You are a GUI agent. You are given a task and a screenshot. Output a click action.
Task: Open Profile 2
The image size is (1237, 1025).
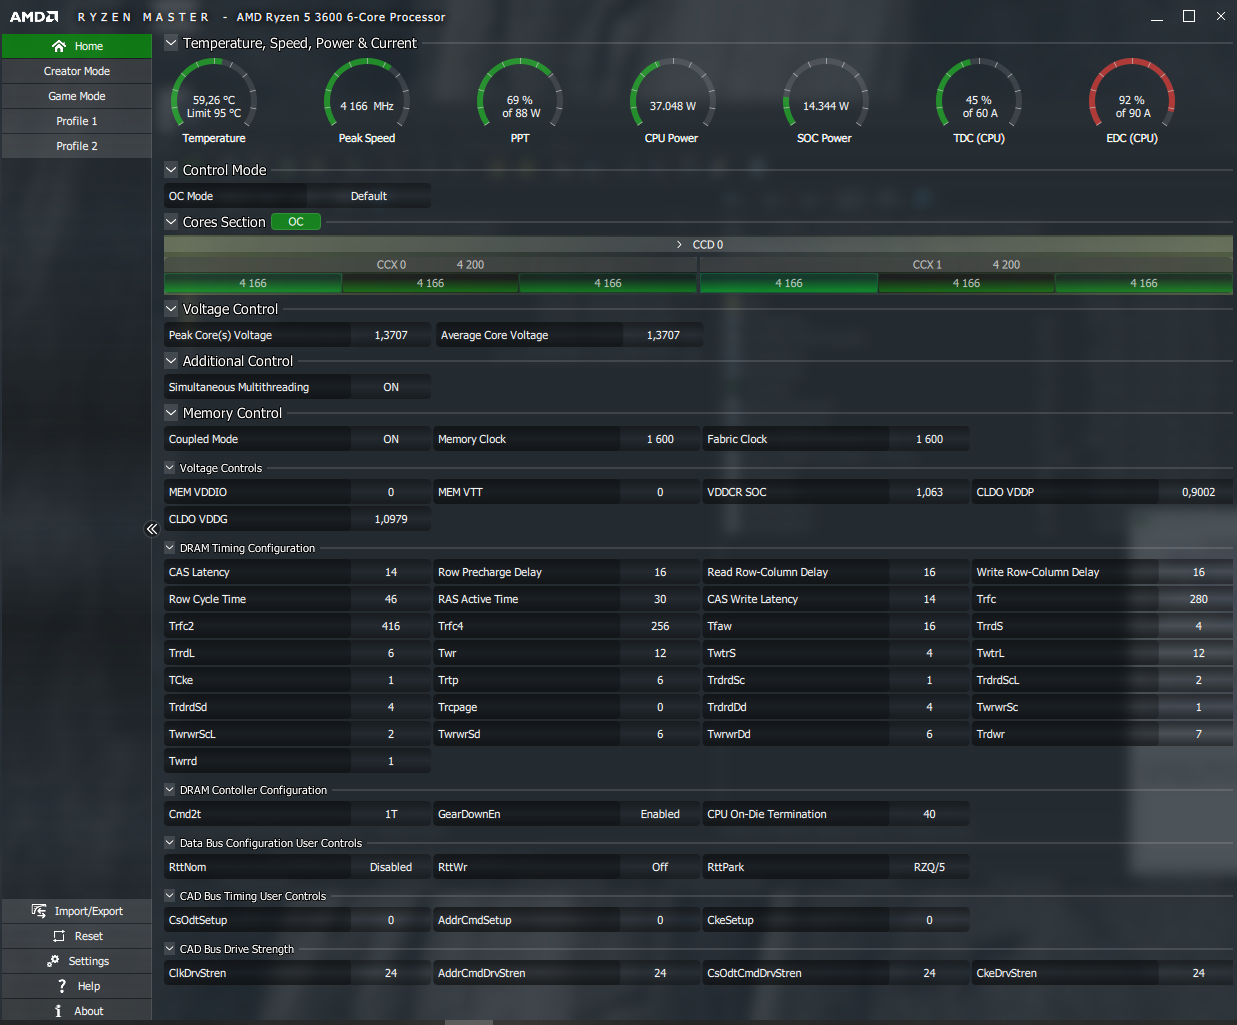pyautogui.click(x=77, y=146)
